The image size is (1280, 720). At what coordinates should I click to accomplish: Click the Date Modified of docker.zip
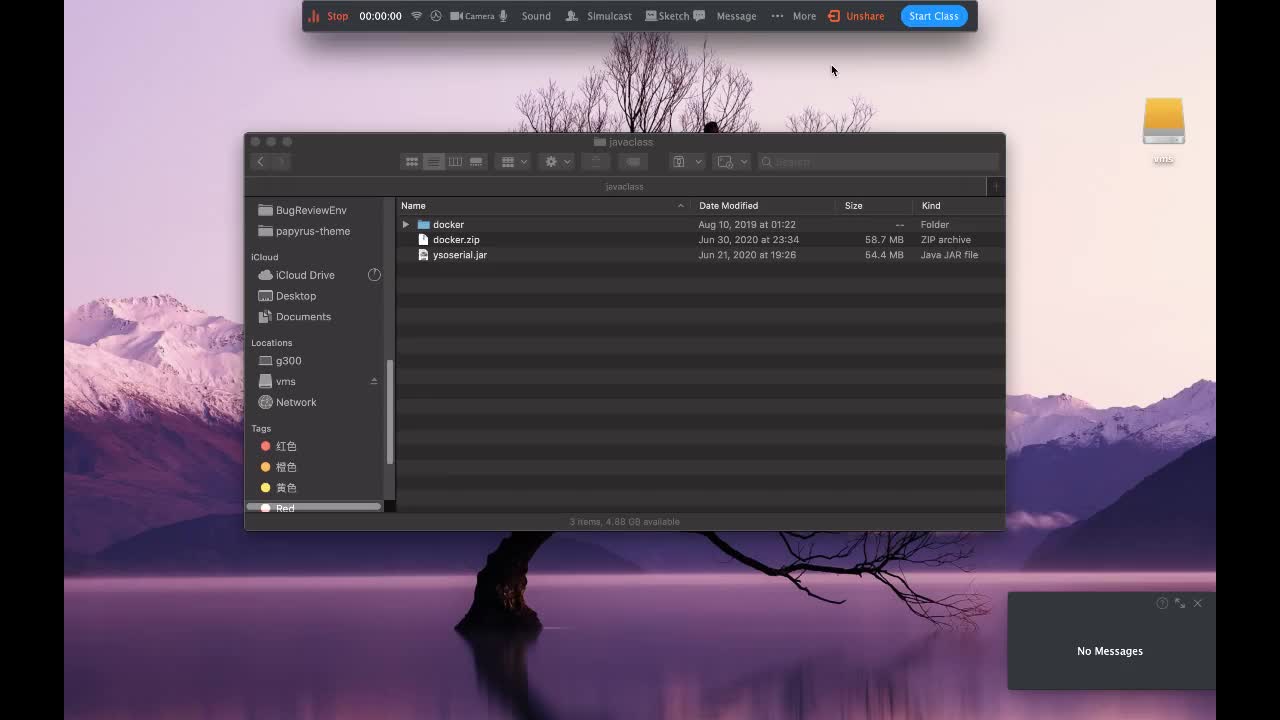(748, 240)
